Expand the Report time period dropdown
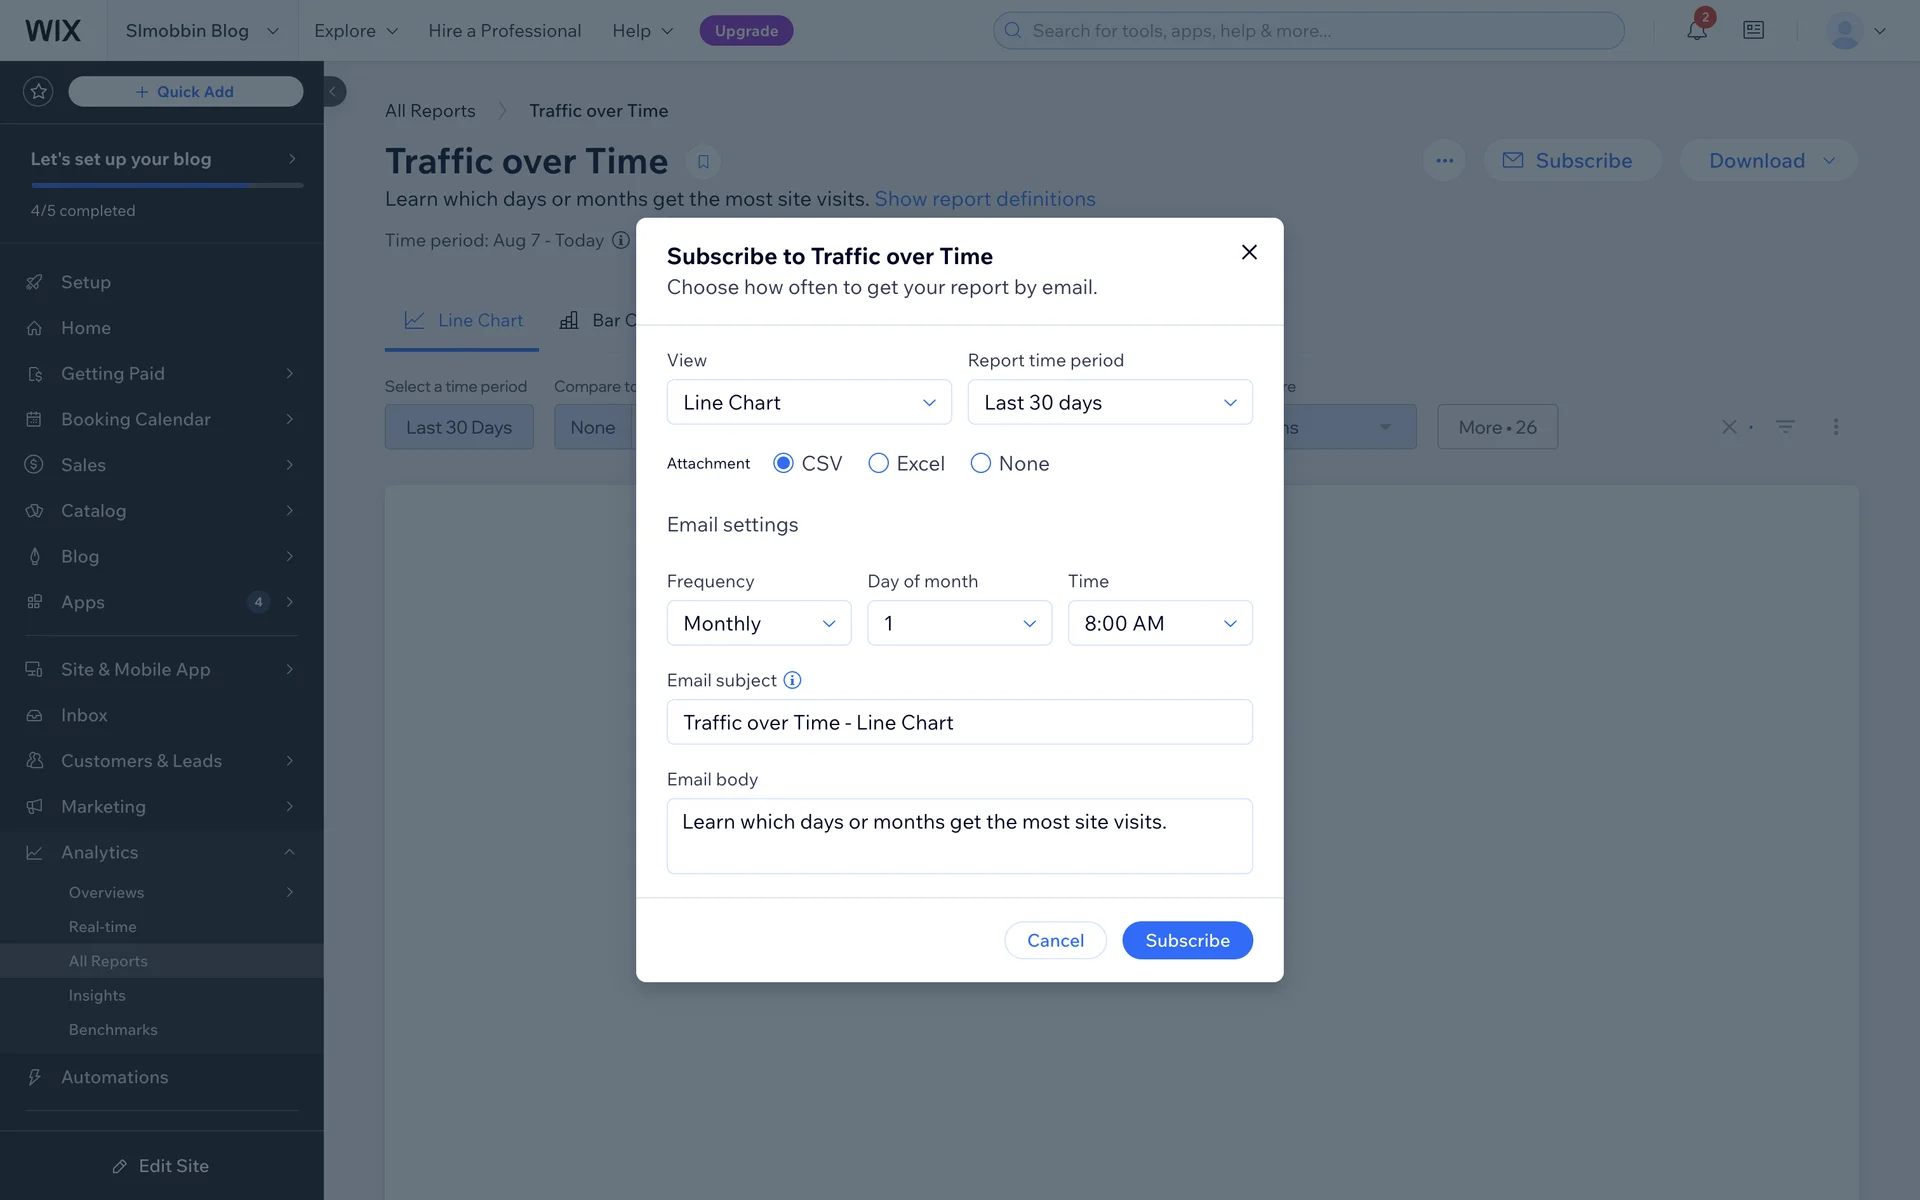1920x1200 pixels. pos(1110,402)
